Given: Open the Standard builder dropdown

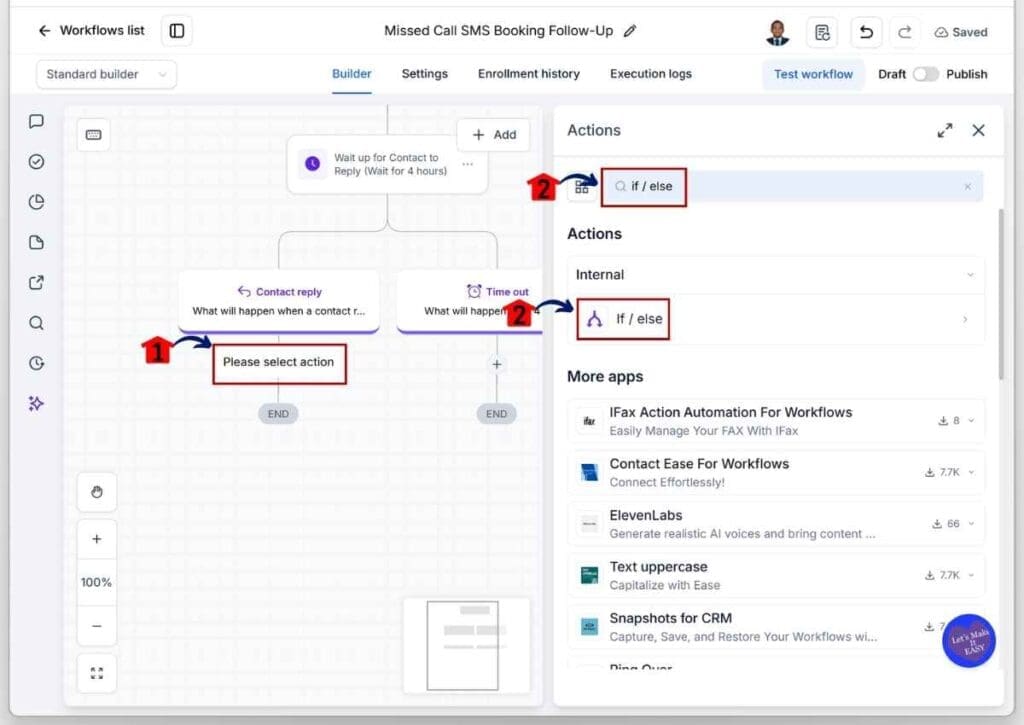Looking at the screenshot, I should point(106,74).
